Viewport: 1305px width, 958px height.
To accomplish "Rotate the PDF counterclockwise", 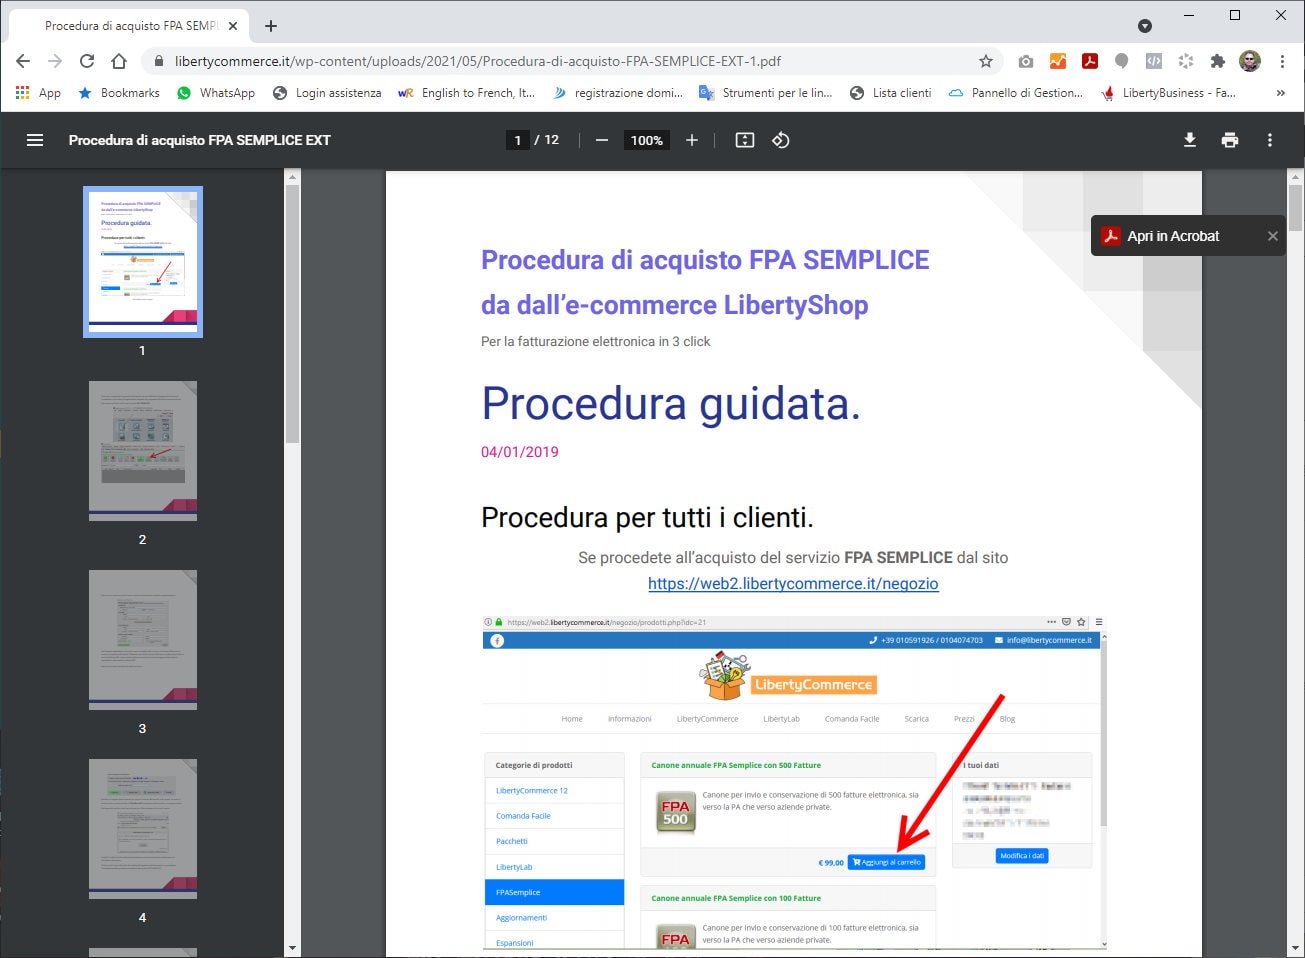I will [x=781, y=140].
